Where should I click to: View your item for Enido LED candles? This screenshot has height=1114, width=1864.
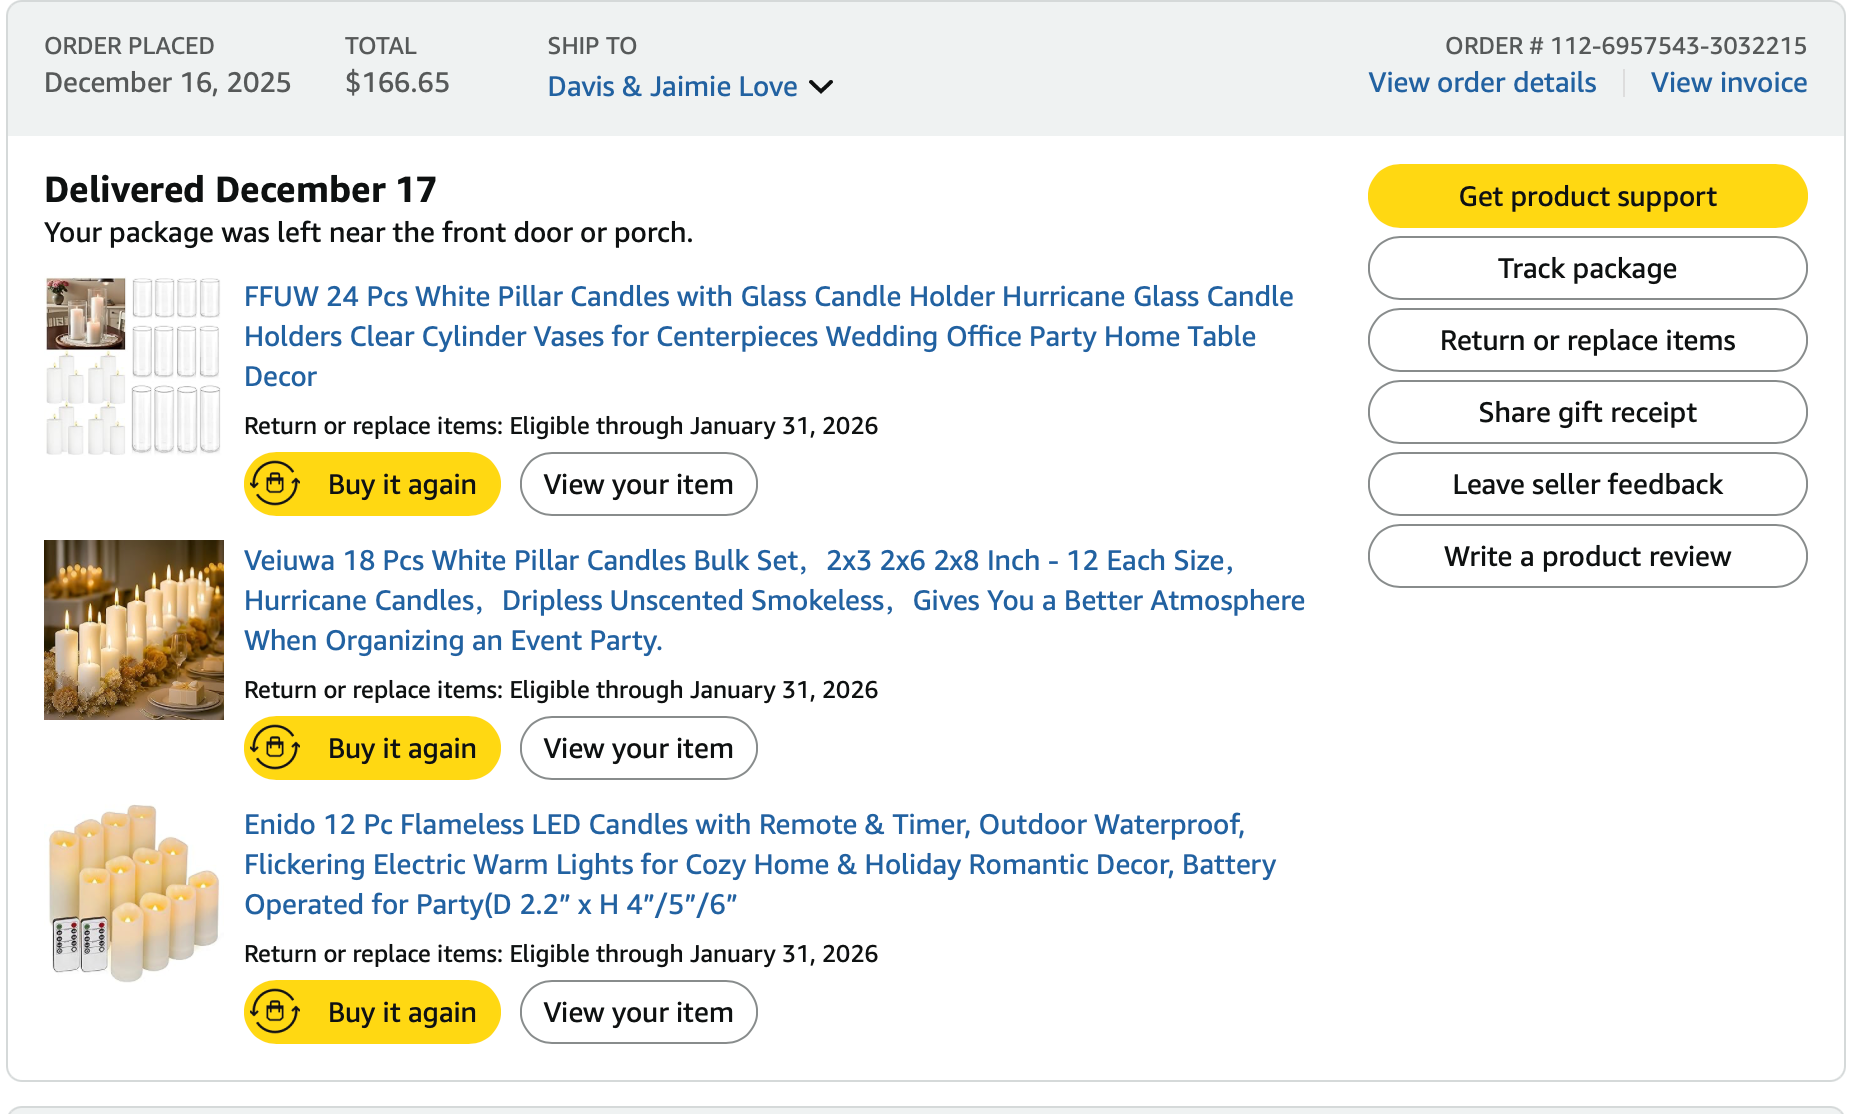coord(638,1012)
